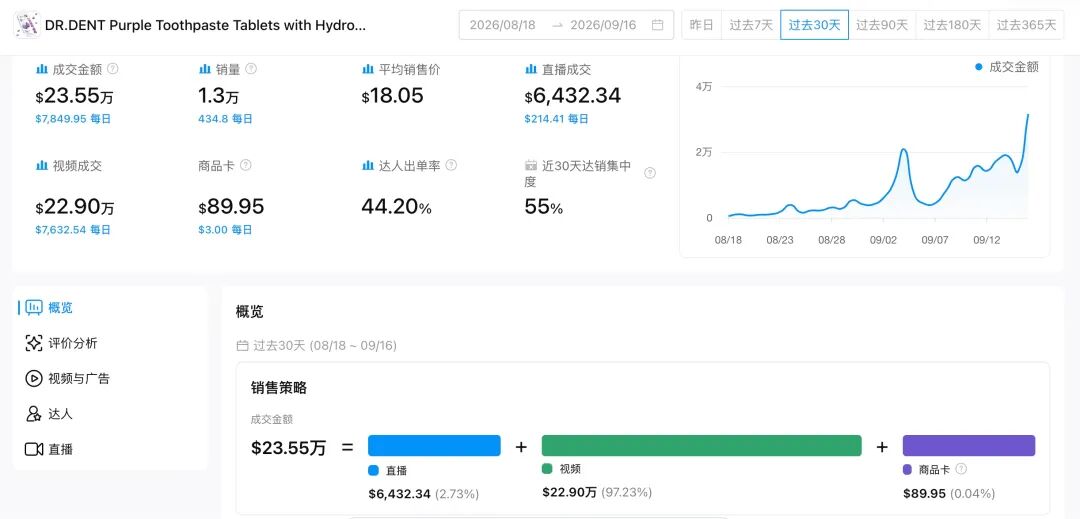Viewport: 1080px width, 519px height.
Task: Click the bar chart icon beside 销量
Action: 205,69
